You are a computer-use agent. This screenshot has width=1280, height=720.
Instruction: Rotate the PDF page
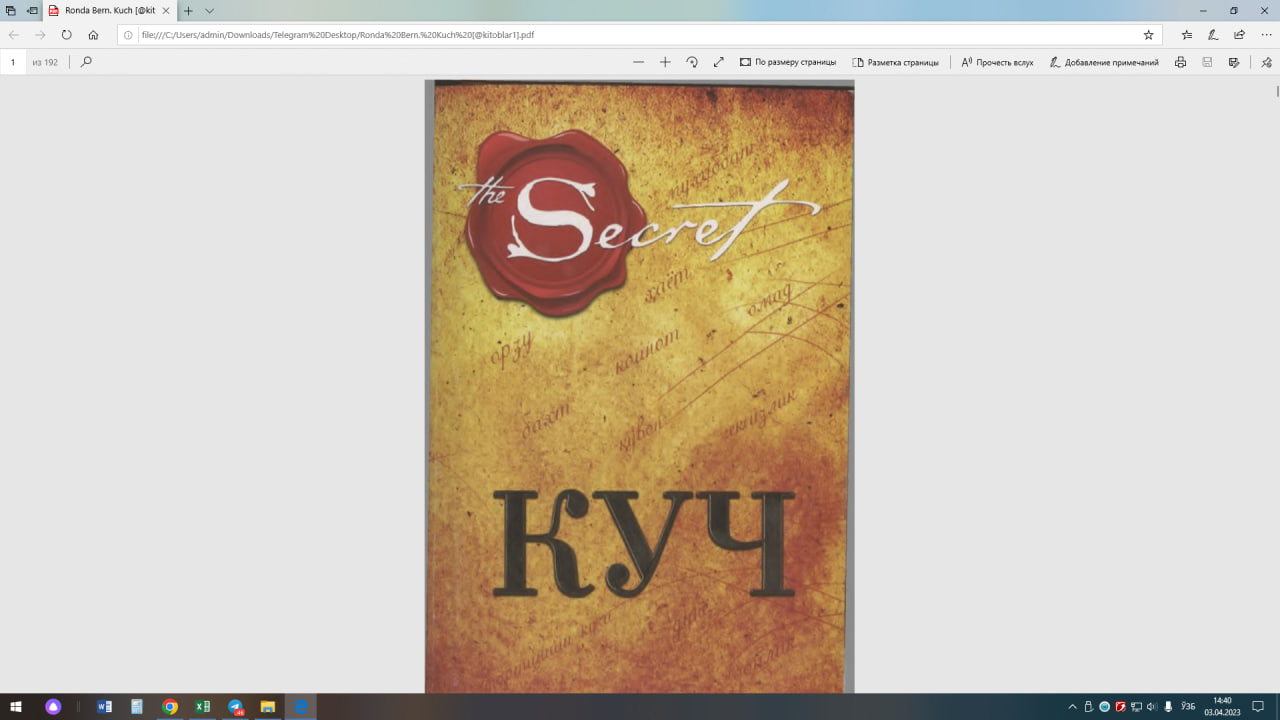point(692,62)
